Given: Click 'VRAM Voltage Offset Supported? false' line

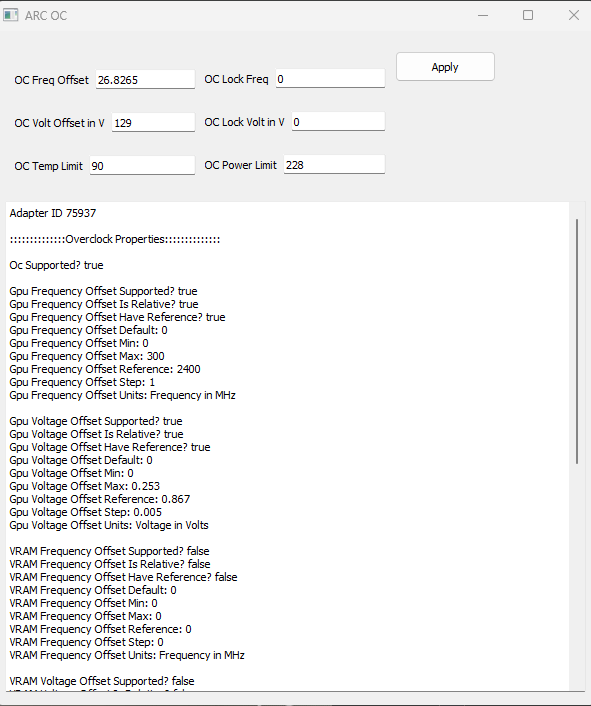Looking at the screenshot, I should (102, 682).
